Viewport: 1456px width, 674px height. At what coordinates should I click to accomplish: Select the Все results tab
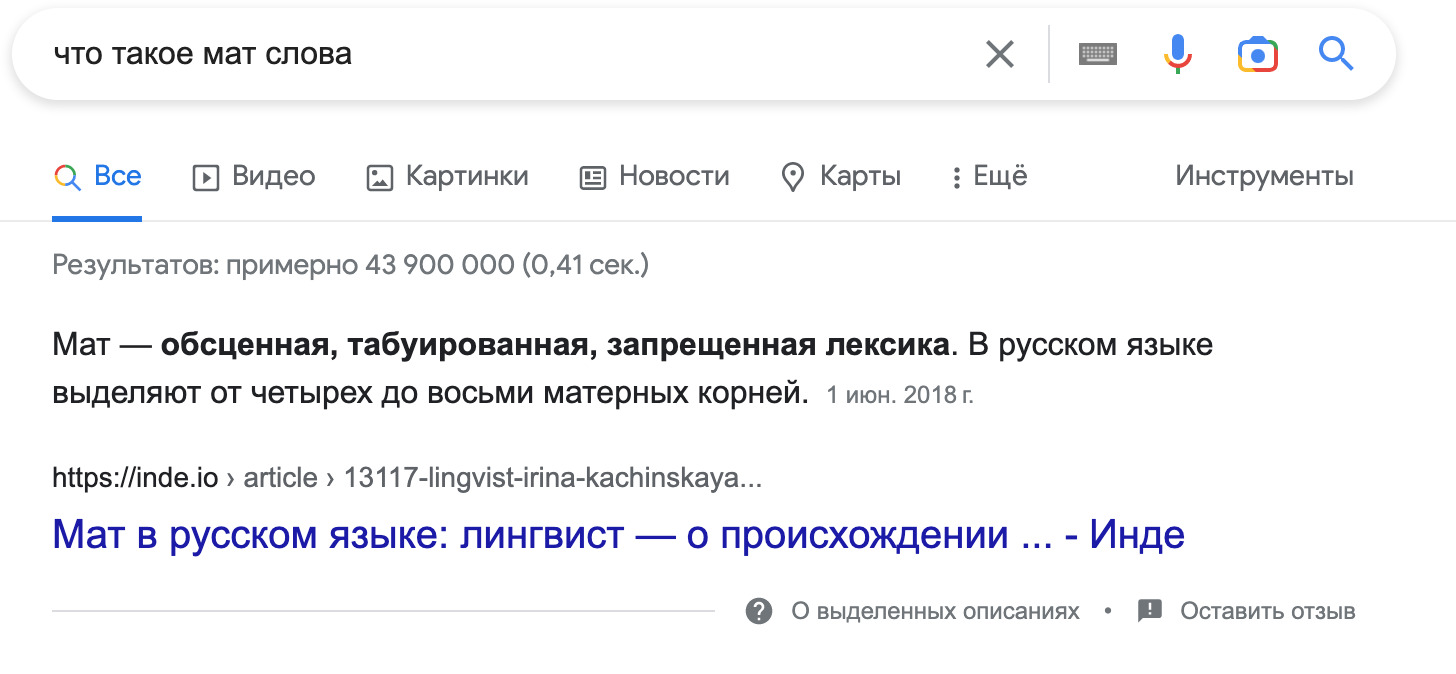(117, 177)
